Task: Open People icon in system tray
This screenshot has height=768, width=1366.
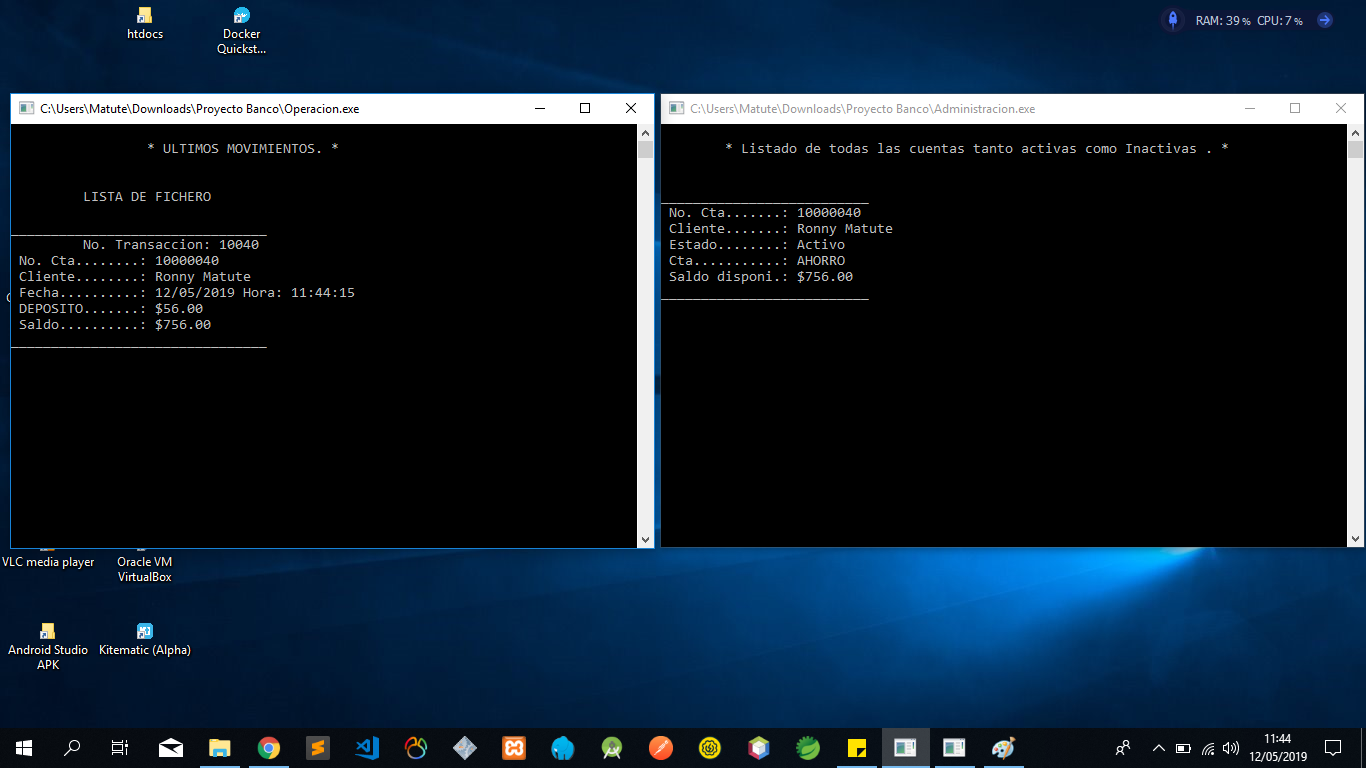Action: click(1123, 747)
